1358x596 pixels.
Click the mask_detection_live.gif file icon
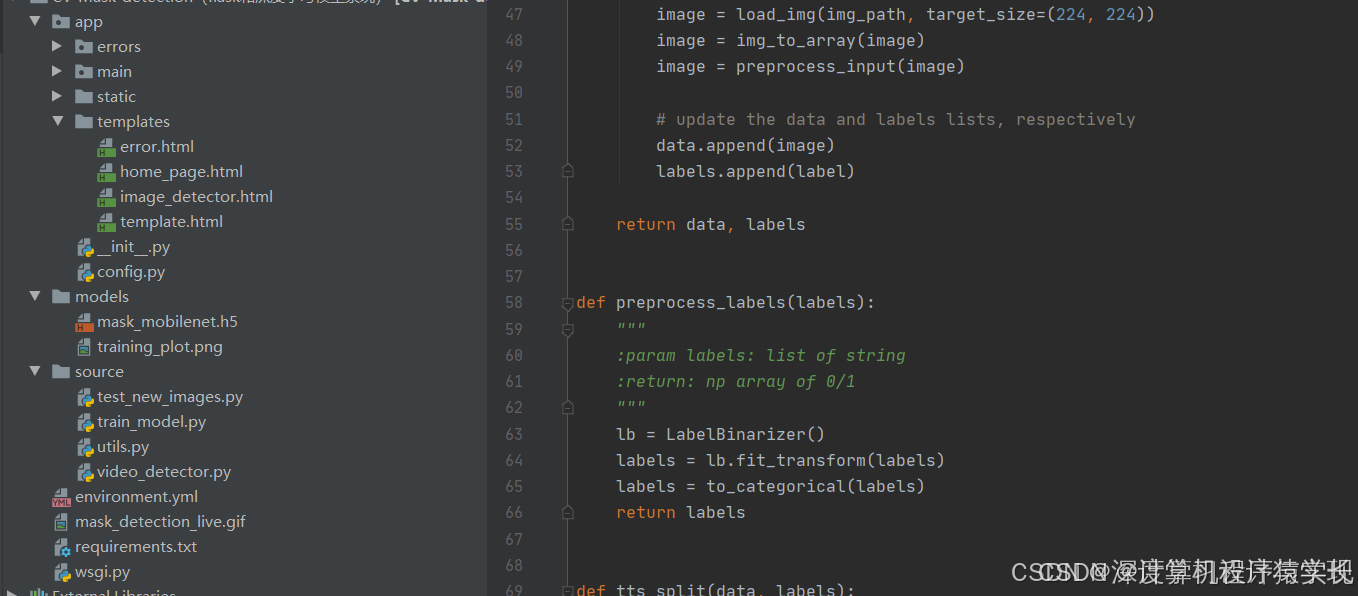(63, 522)
